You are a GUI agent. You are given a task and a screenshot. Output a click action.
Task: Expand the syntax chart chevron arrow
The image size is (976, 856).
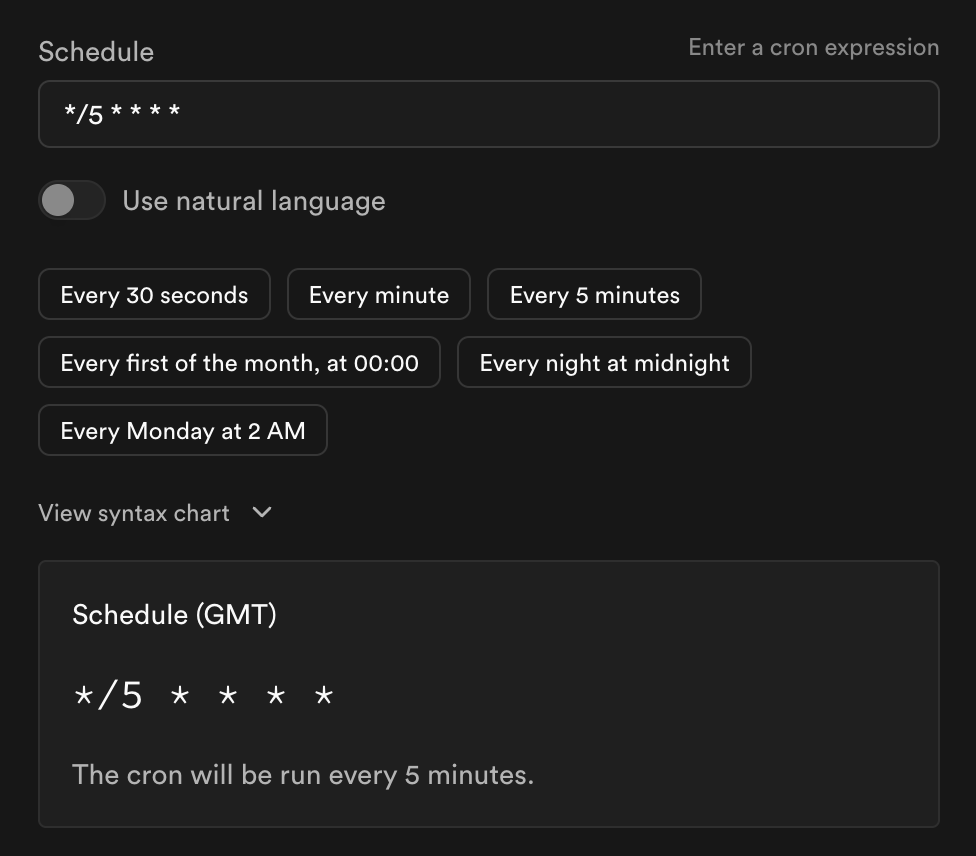(262, 512)
